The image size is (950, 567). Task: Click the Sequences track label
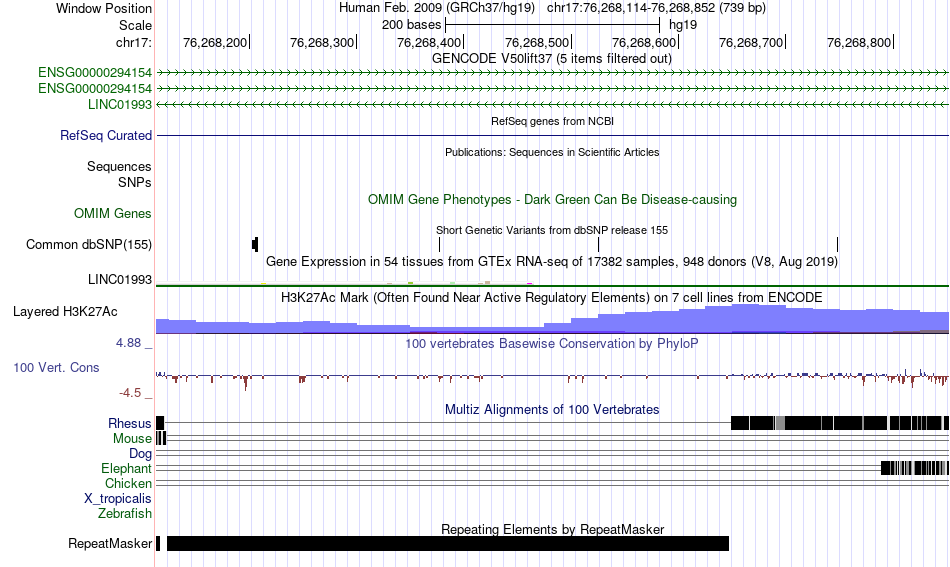[x=119, y=167]
